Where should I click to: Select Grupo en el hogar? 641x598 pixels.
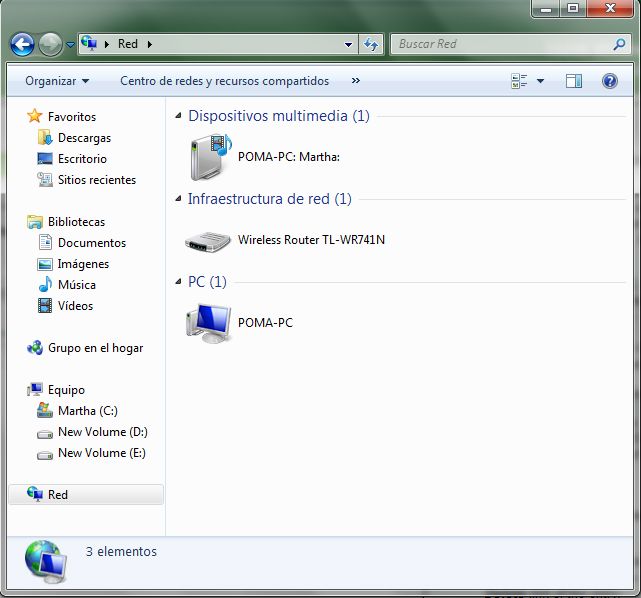coord(96,348)
